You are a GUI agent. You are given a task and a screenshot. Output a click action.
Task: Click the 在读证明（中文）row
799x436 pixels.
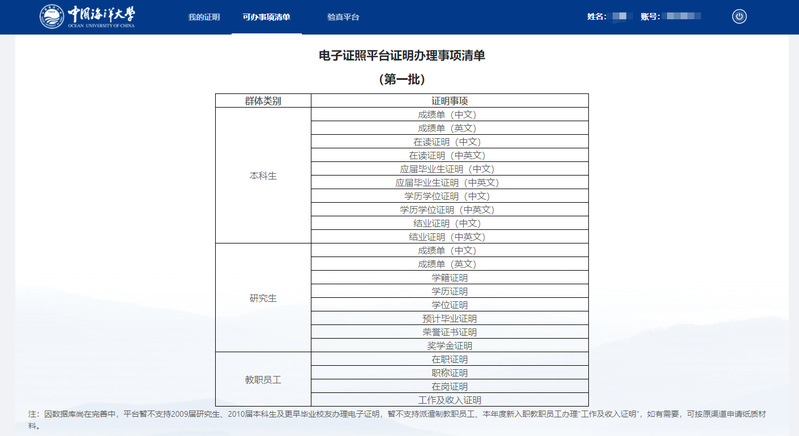click(x=449, y=142)
